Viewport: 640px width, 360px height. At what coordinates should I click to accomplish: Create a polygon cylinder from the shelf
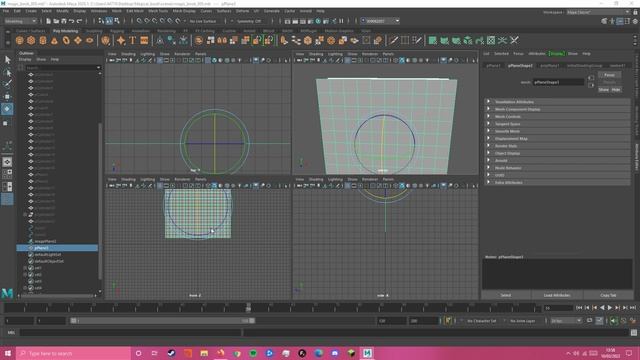point(43,40)
